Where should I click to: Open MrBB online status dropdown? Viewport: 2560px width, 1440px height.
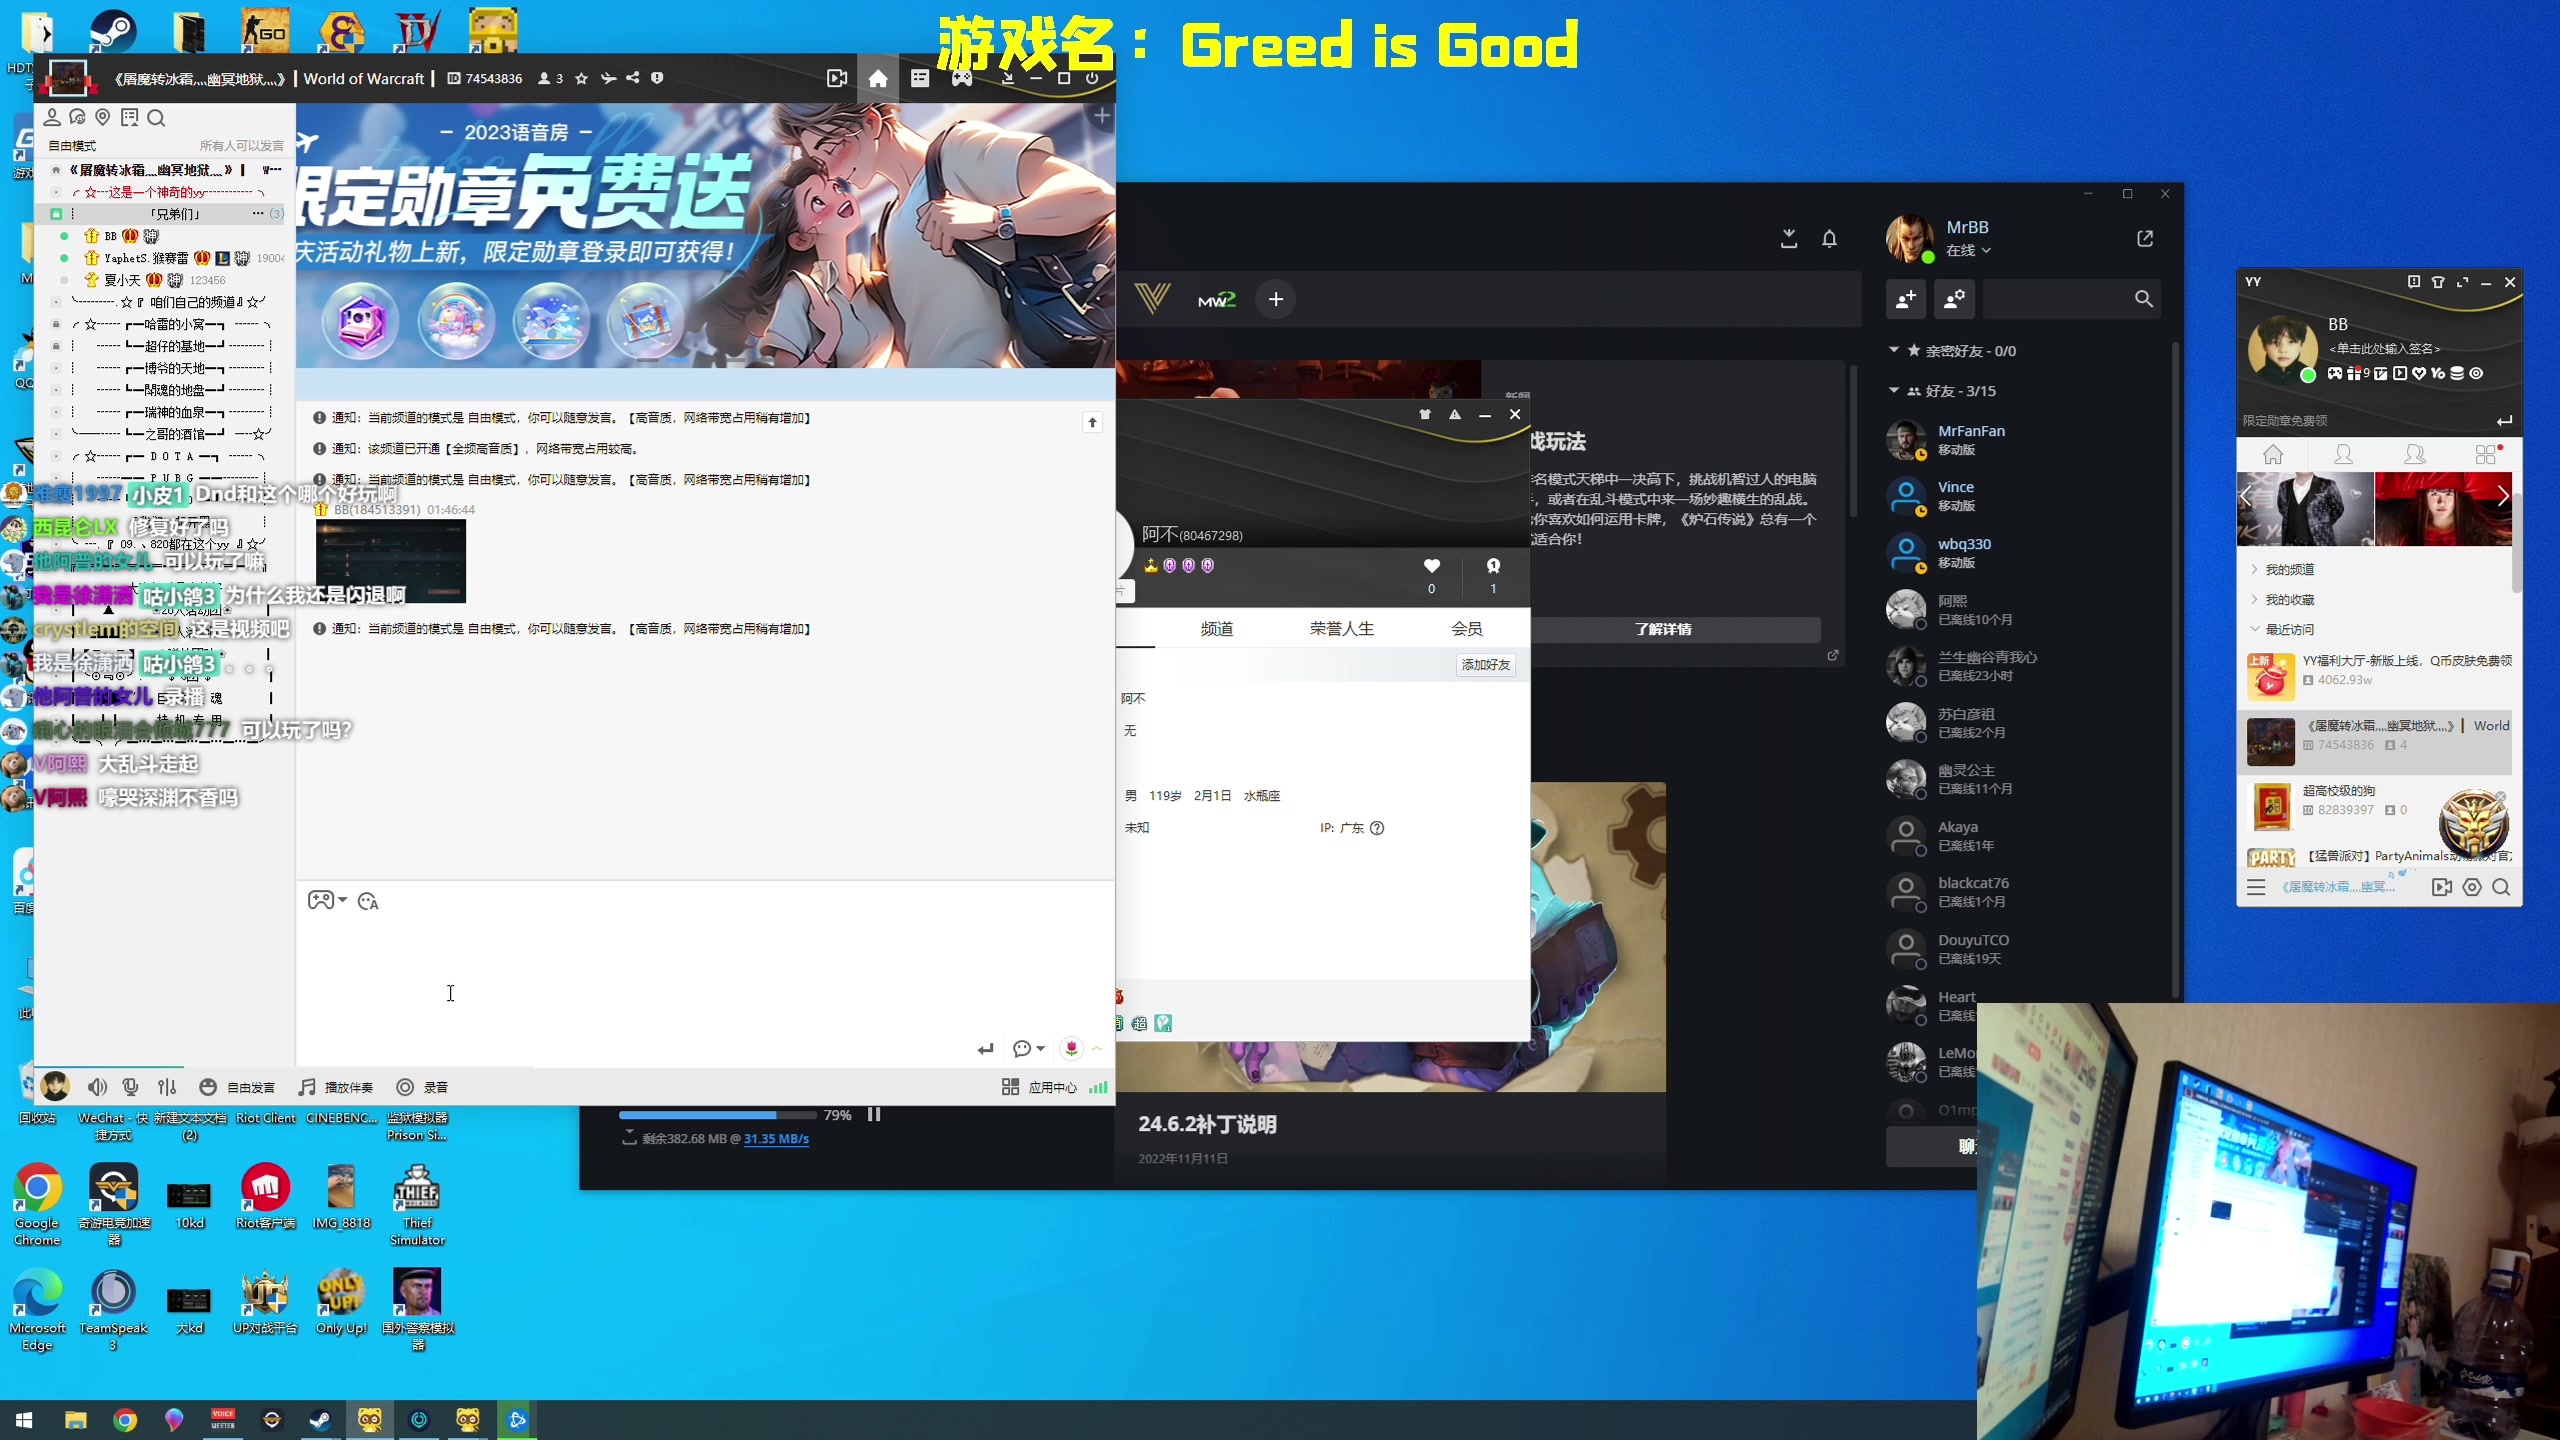pos(1968,250)
